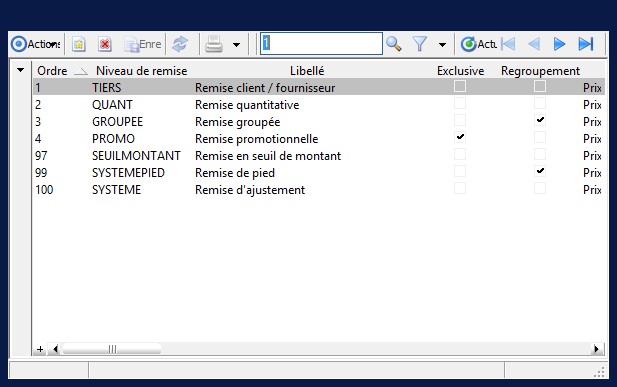The image size is (617, 387).
Task: Click the window resize grip
Action: 599,372
